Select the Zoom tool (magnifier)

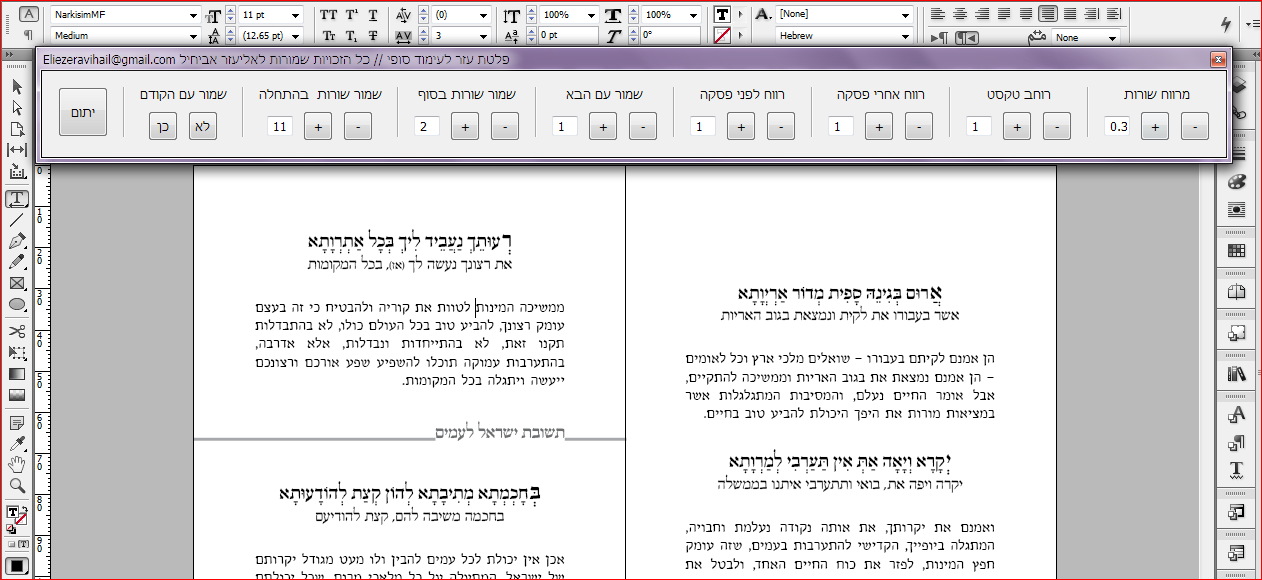[17, 486]
